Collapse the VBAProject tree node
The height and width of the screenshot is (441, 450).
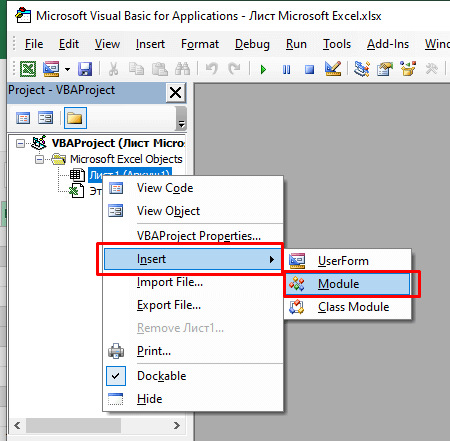[x=20, y=144]
